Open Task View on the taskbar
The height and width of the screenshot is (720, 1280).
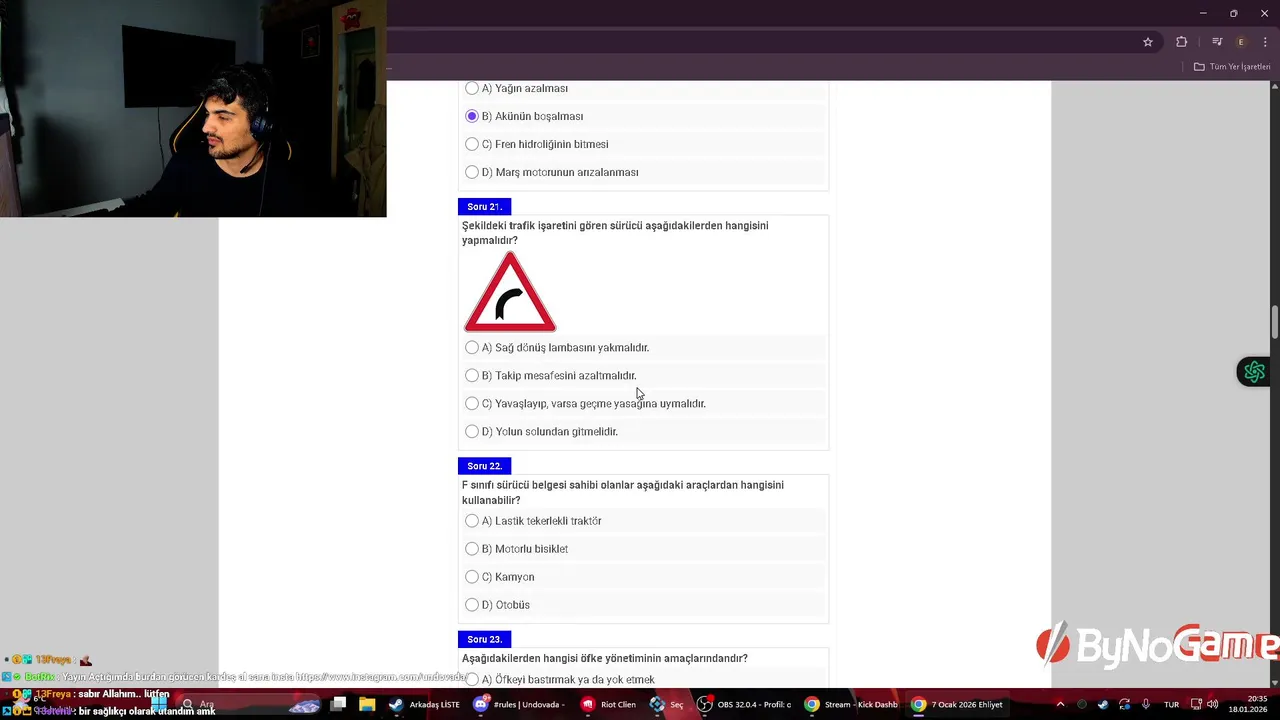click(x=338, y=704)
